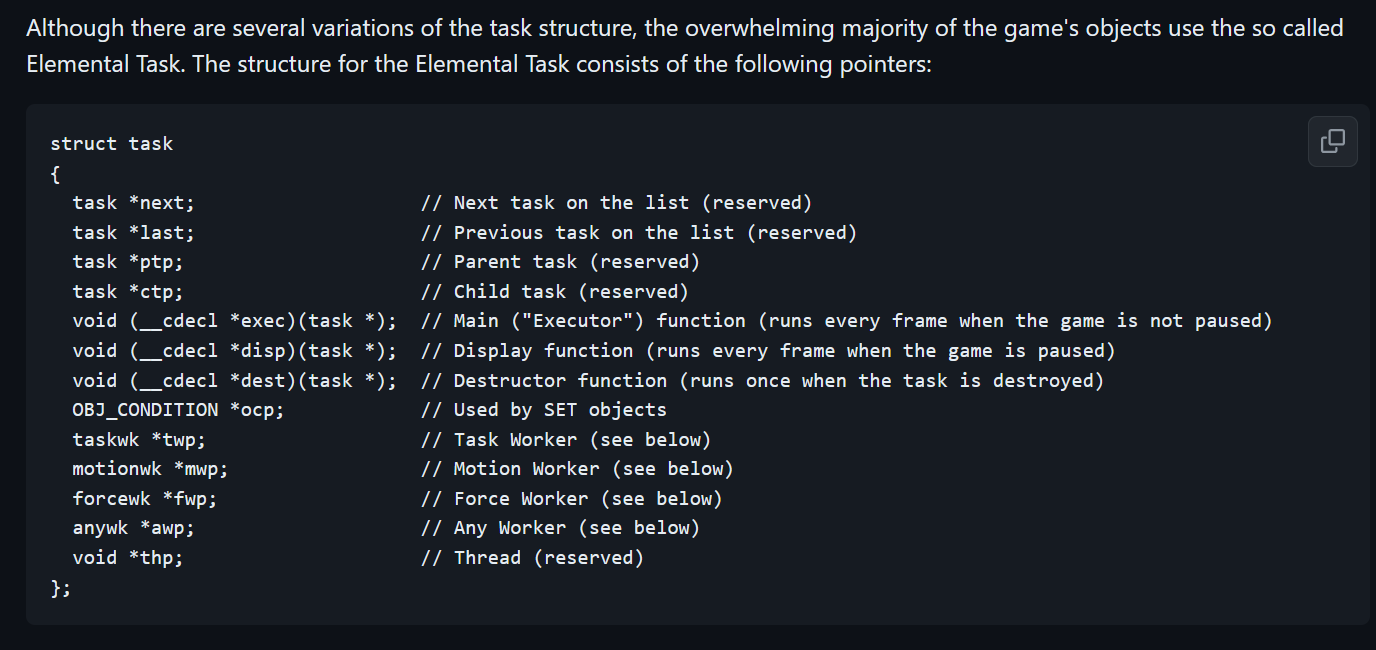The width and height of the screenshot is (1376, 650).
Task: Click the 'forcewk *fwp;' code line
Action: pyautogui.click(x=144, y=499)
